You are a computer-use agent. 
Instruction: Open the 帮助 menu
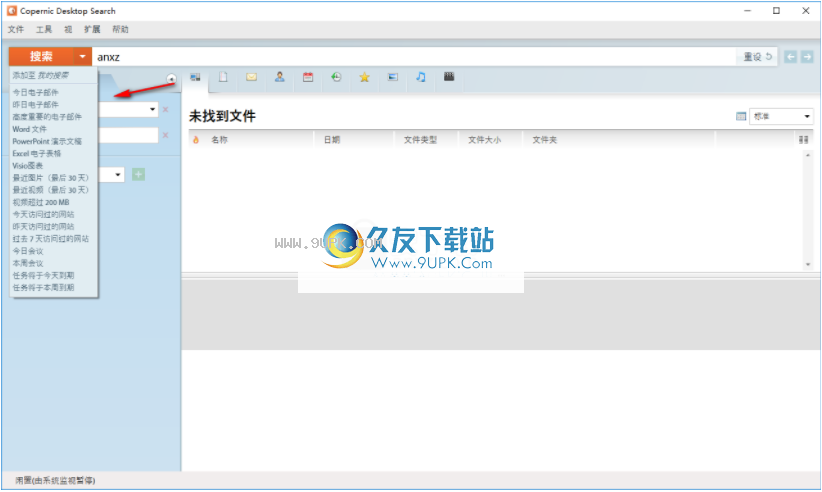pyautogui.click(x=121, y=29)
